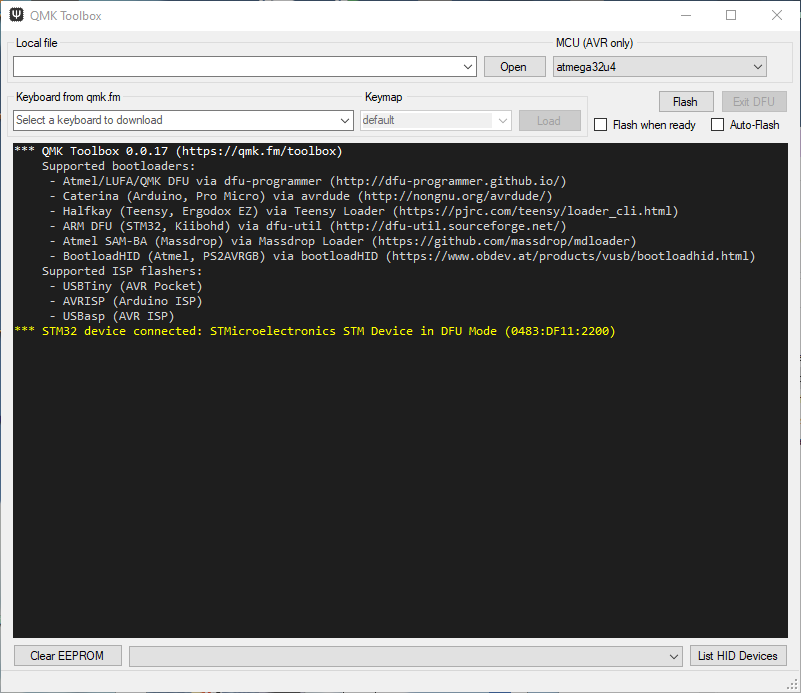Click inside the Local file text field

click(238, 67)
